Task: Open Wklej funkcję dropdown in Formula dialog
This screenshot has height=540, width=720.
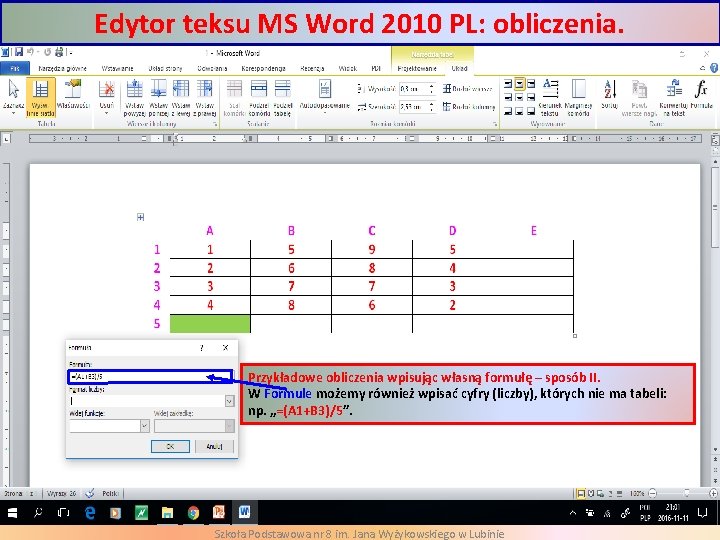Action: click(x=144, y=426)
